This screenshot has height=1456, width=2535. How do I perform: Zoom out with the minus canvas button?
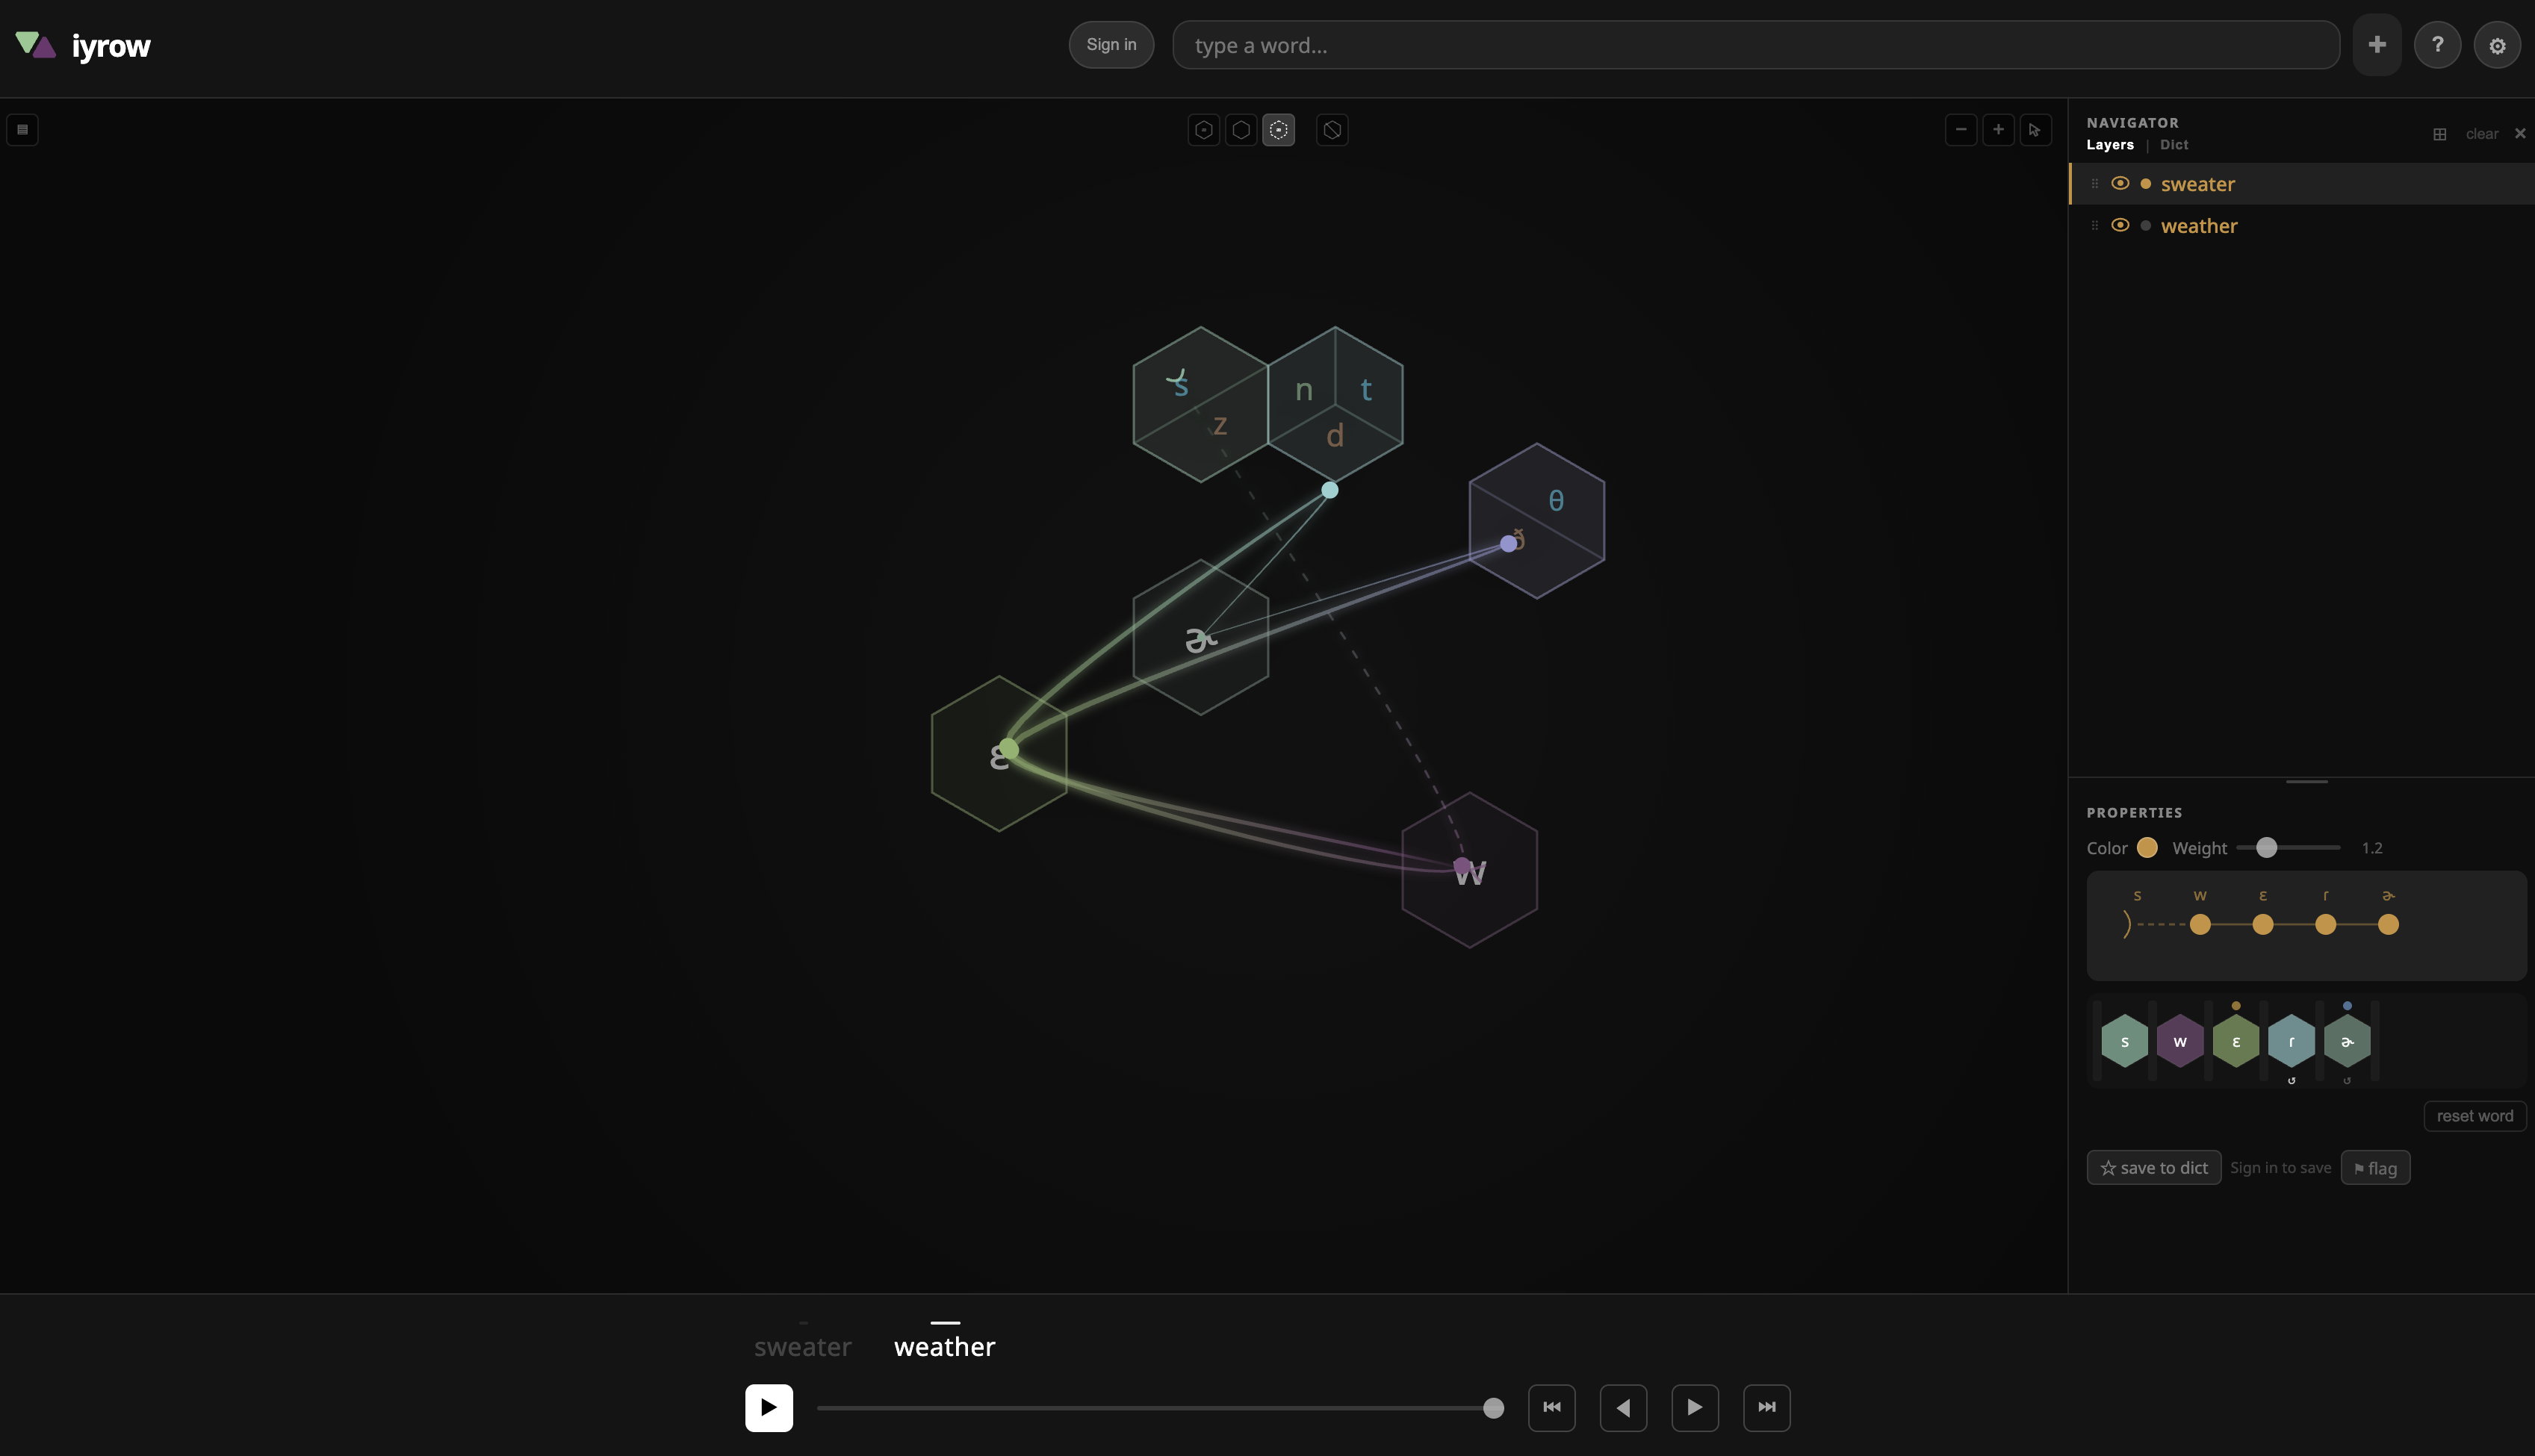click(1961, 130)
